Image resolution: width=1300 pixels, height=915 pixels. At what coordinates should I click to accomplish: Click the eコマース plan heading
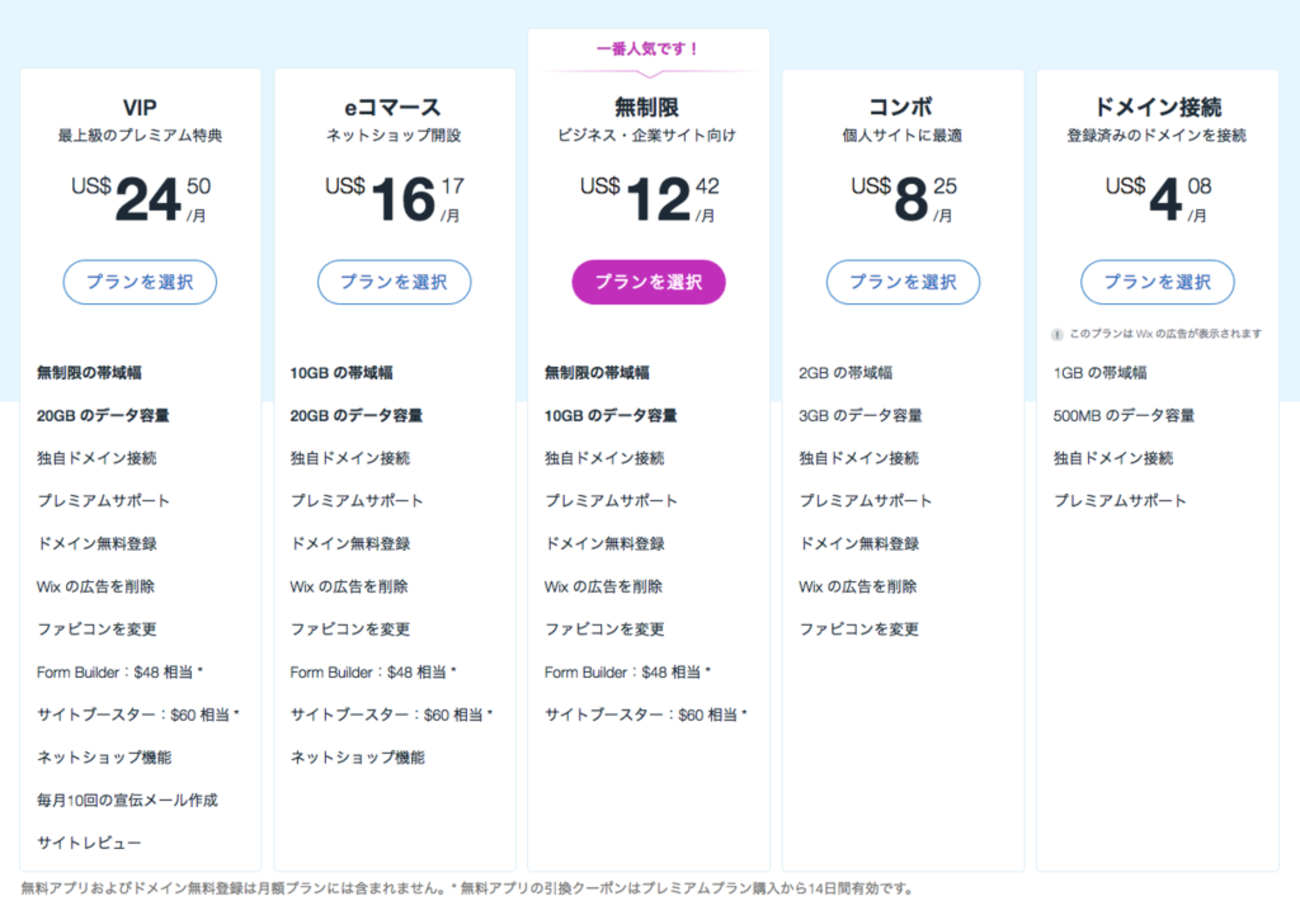[x=394, y=107]
